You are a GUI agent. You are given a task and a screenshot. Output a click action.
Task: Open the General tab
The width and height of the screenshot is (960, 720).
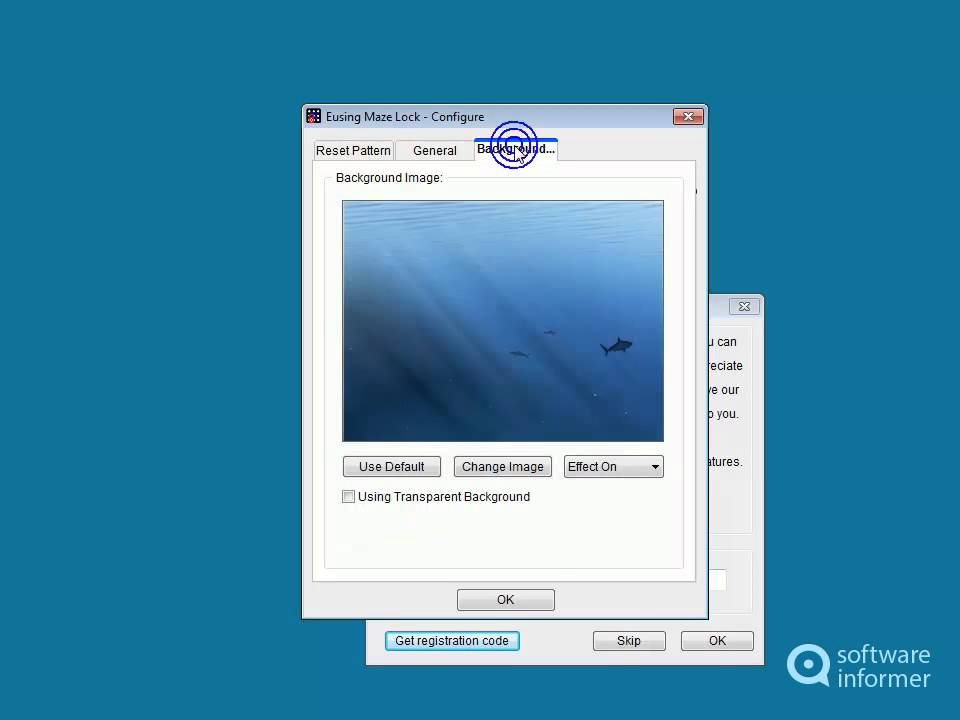pyautogui.click(x=435, y=151)
